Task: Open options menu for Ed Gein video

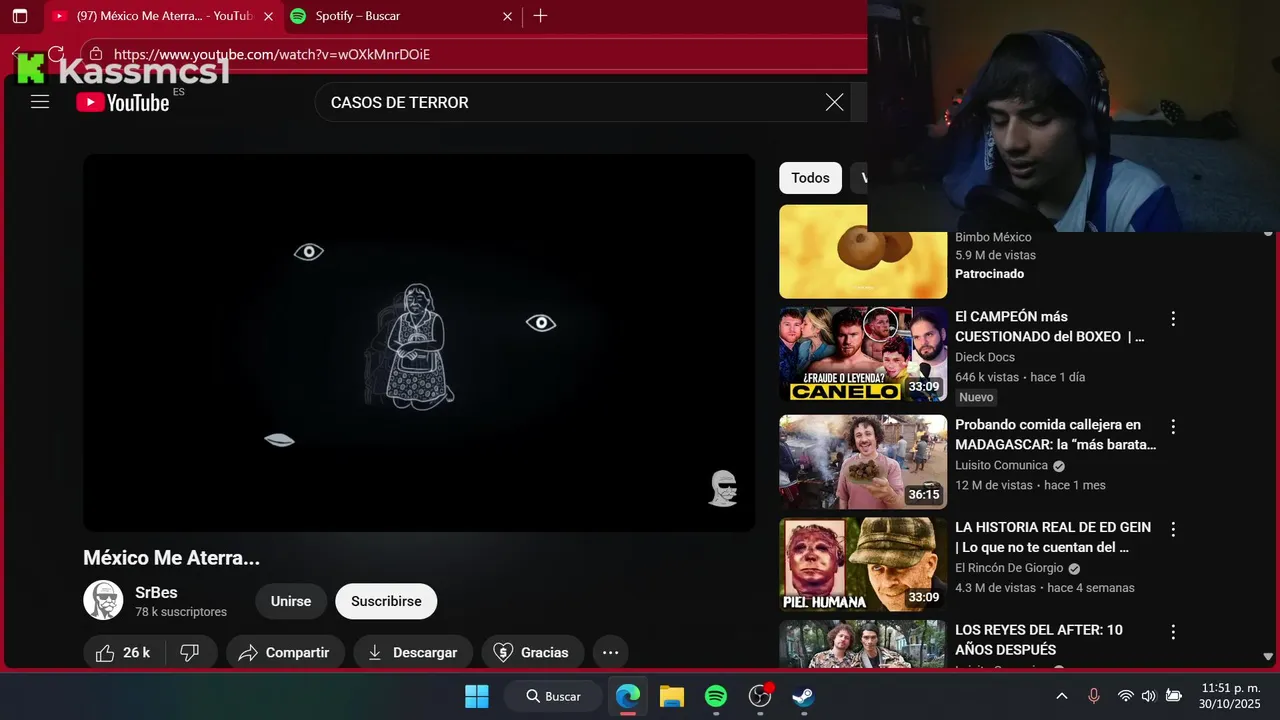Action: pyautogui.click(x=1173, y=529)
